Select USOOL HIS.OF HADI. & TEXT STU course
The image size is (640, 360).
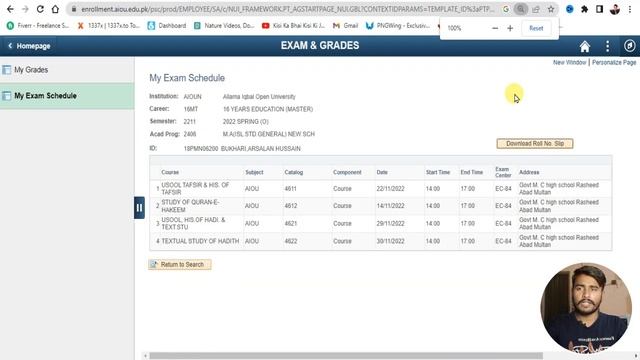click(193, 223)
